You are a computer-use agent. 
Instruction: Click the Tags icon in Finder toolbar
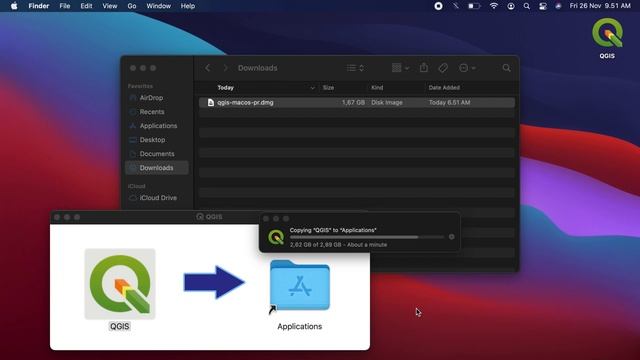click(443, 68)
